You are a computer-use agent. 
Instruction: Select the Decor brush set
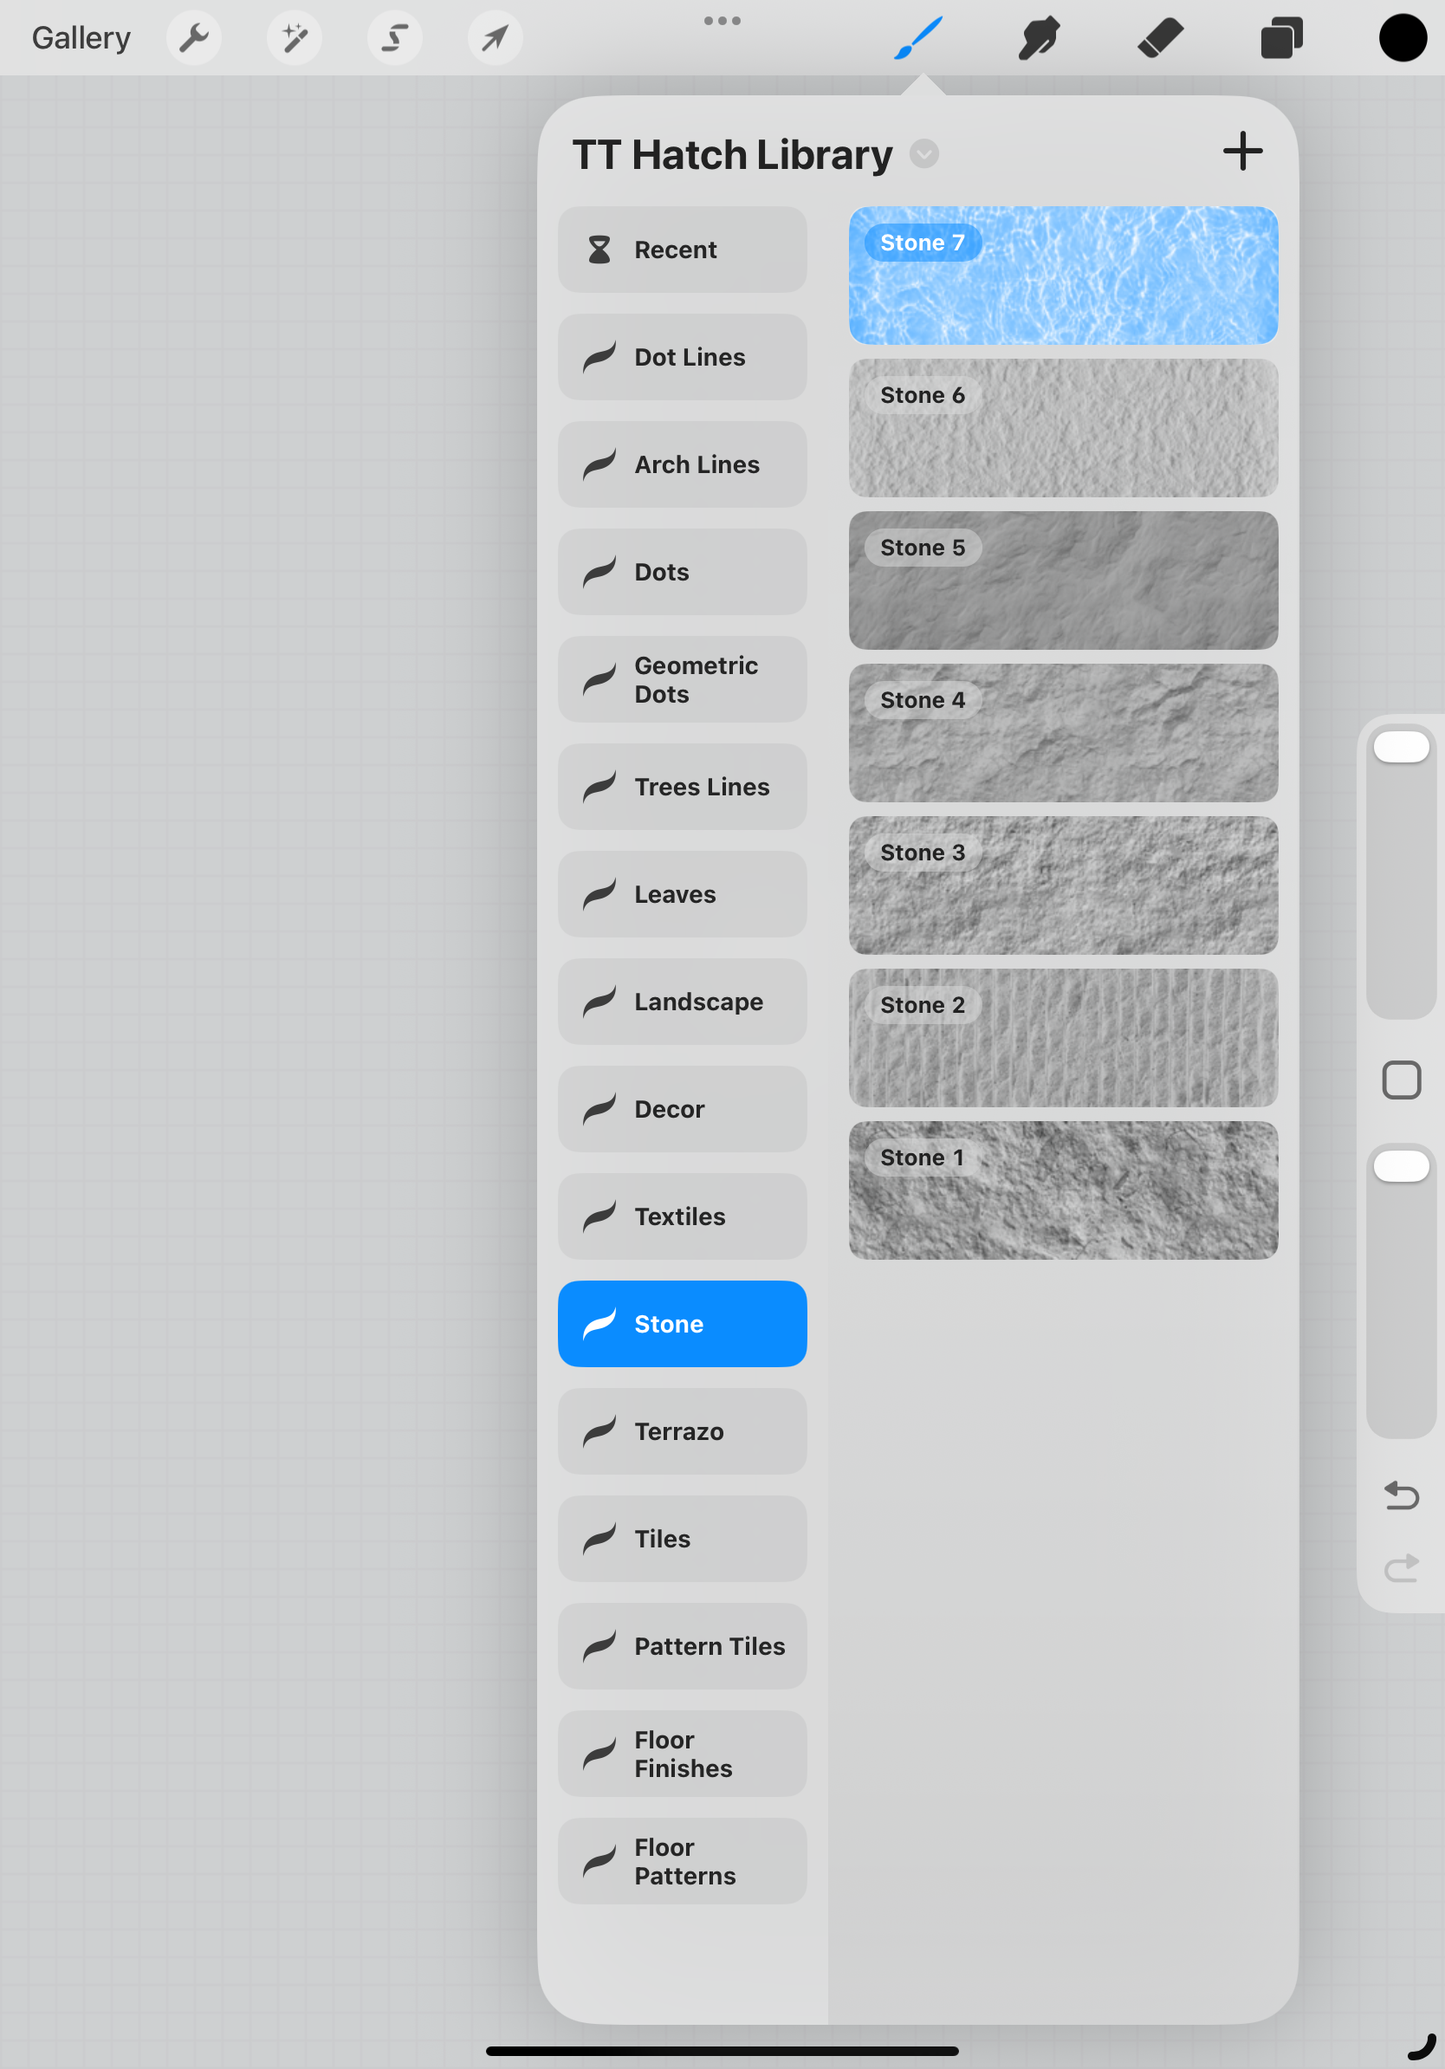tap(682, 1109)
